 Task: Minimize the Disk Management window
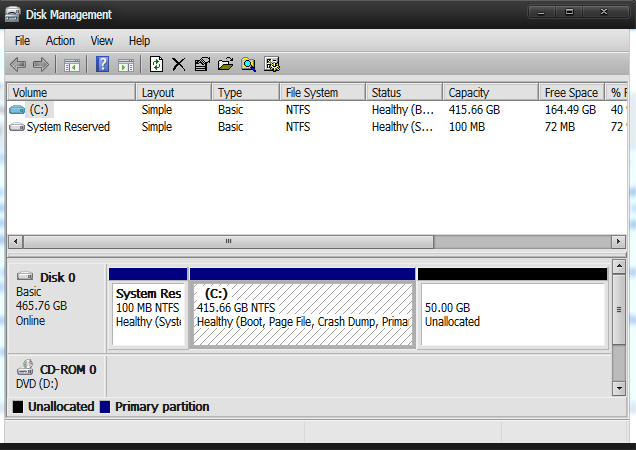tap(541, 12)
